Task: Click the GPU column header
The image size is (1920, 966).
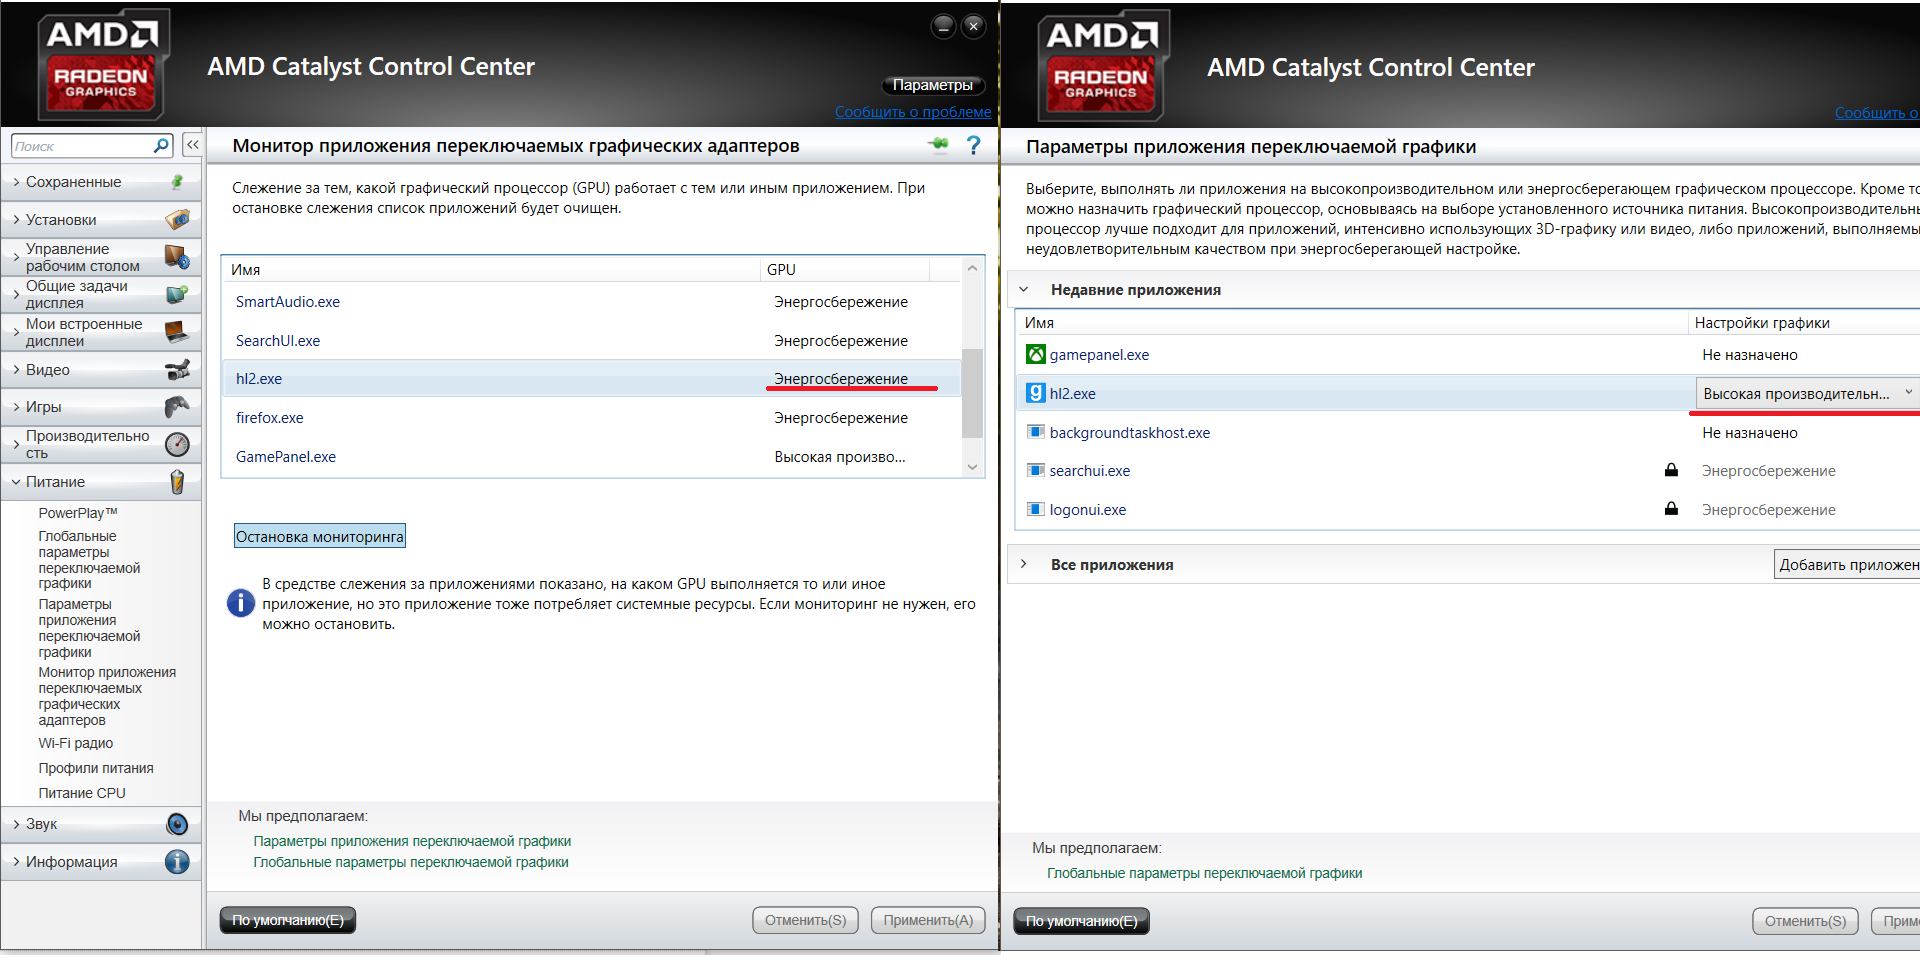Action: (845, 269)
